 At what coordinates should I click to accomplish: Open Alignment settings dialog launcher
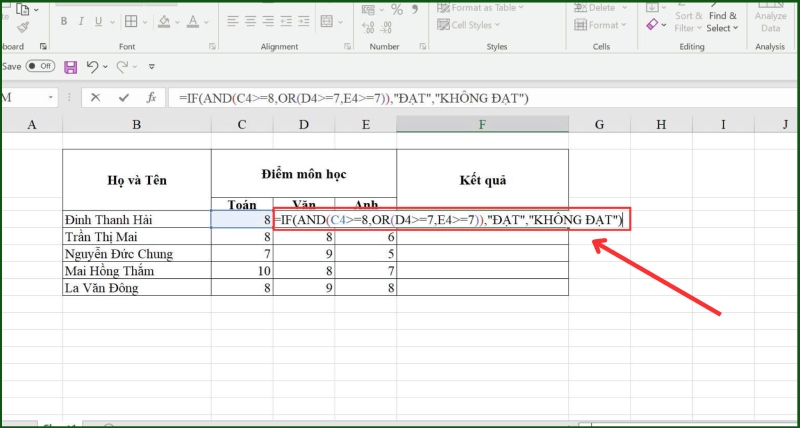tap(347, 46)
